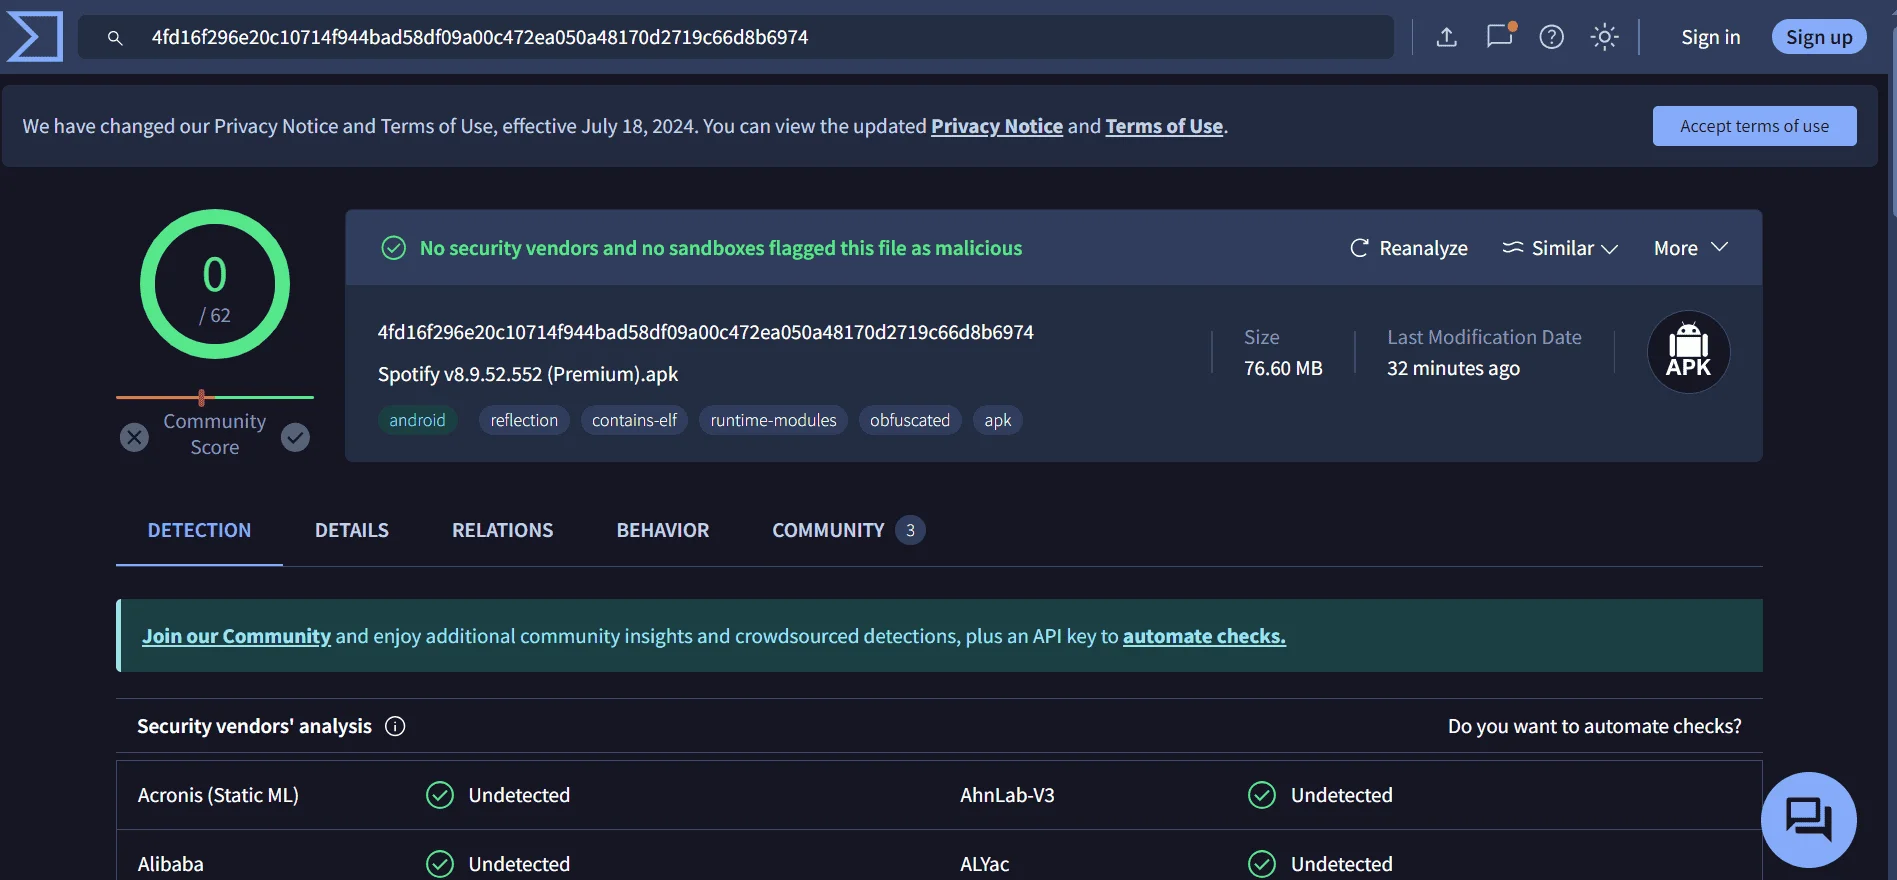
Task: Click the 0 / 62 detection score circle
Action: 215,284
